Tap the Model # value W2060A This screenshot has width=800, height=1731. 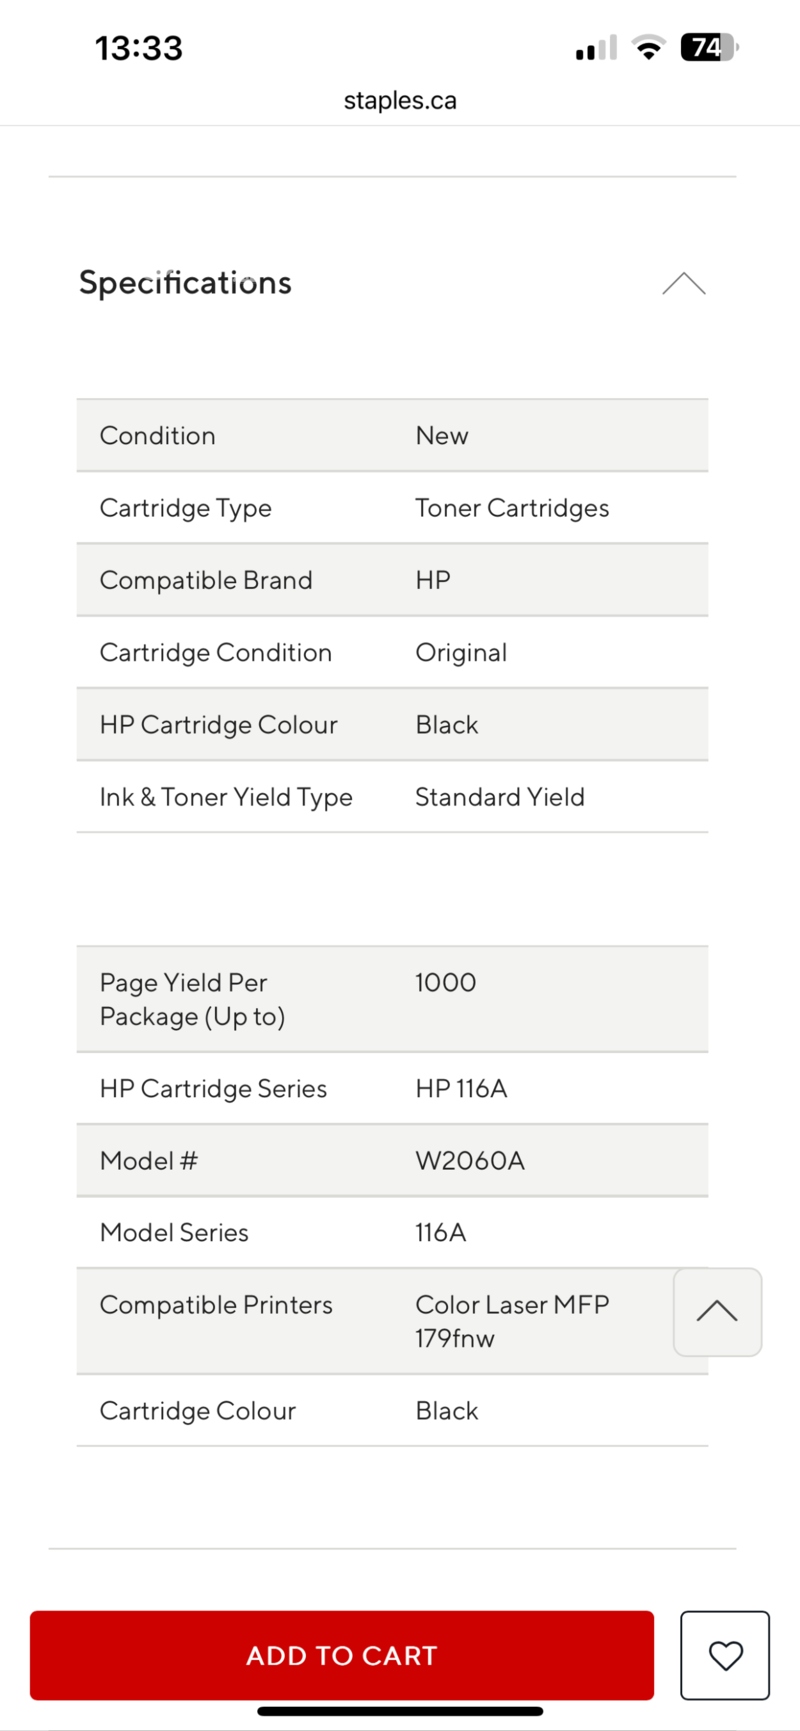pos(470,1161)
